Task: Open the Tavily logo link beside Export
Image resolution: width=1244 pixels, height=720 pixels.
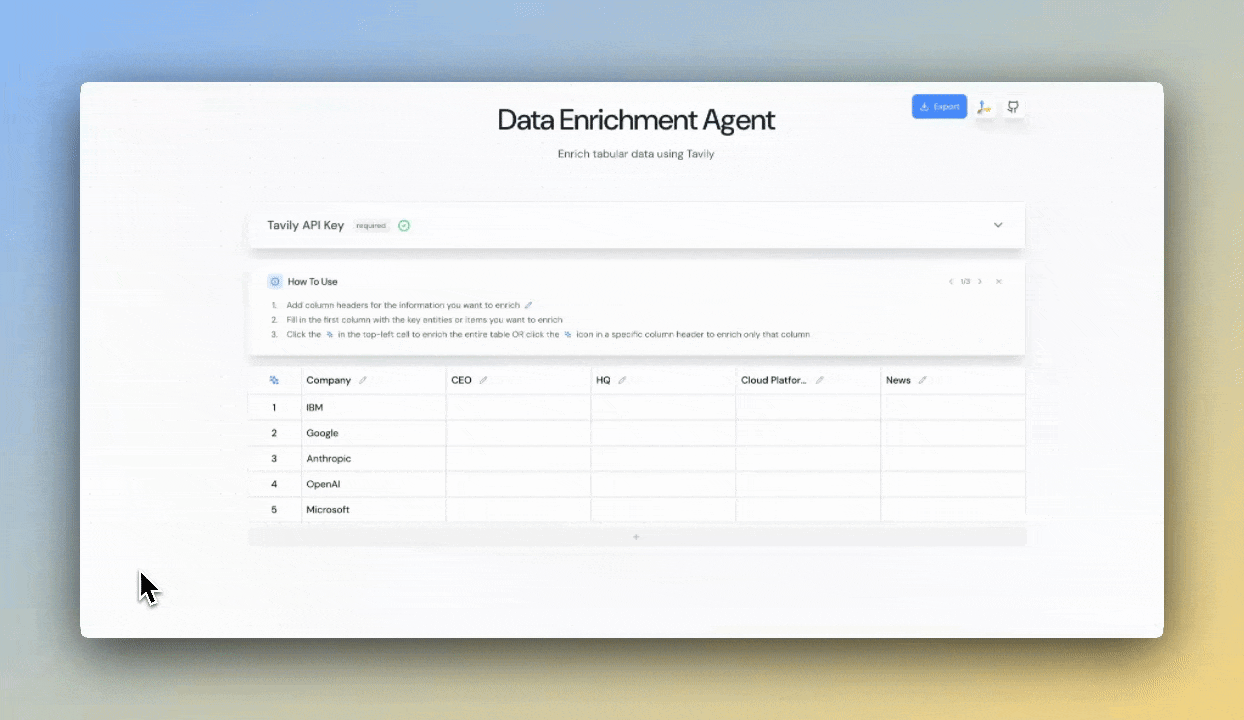Action: [984, 107]
